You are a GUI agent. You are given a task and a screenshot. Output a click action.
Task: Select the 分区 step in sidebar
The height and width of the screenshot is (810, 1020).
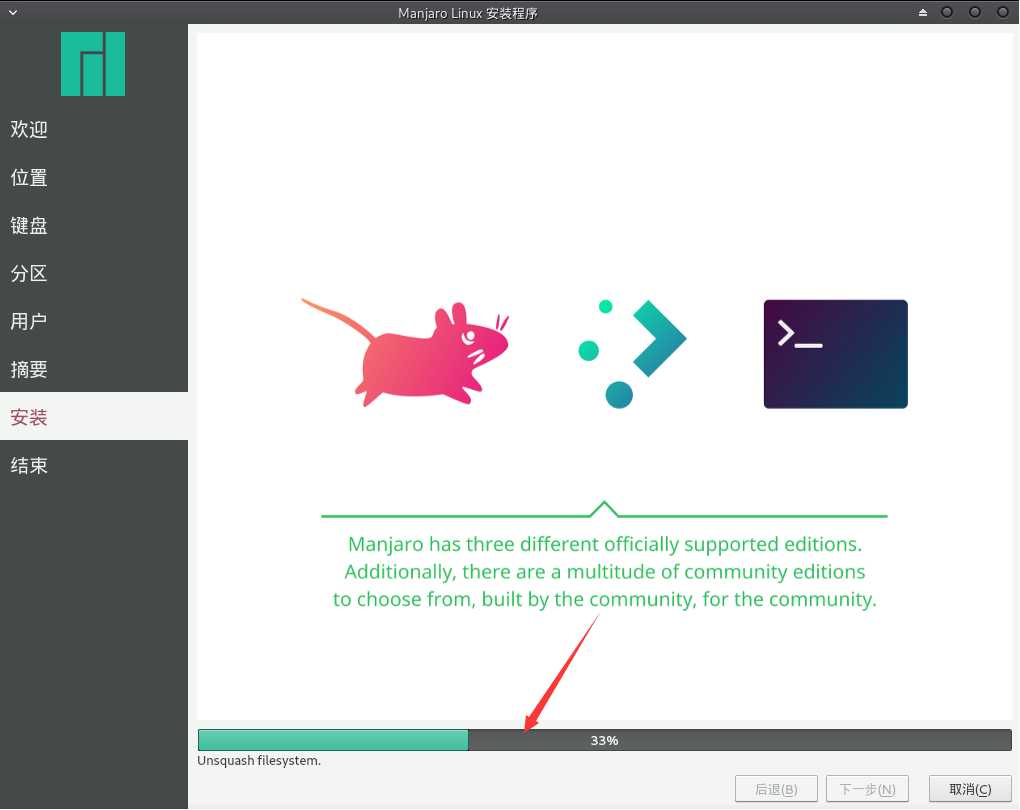94,273
